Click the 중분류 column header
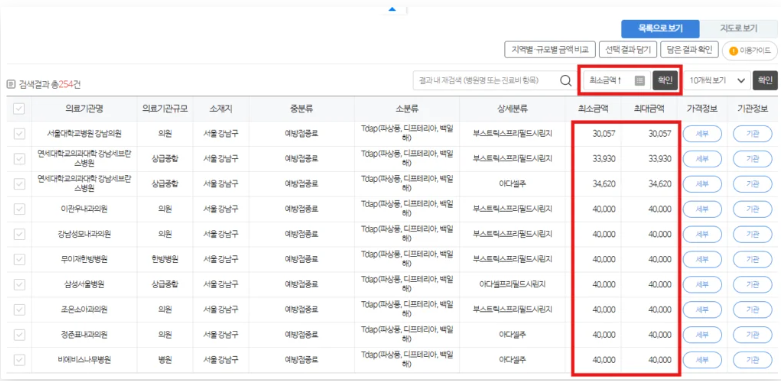 301,109
